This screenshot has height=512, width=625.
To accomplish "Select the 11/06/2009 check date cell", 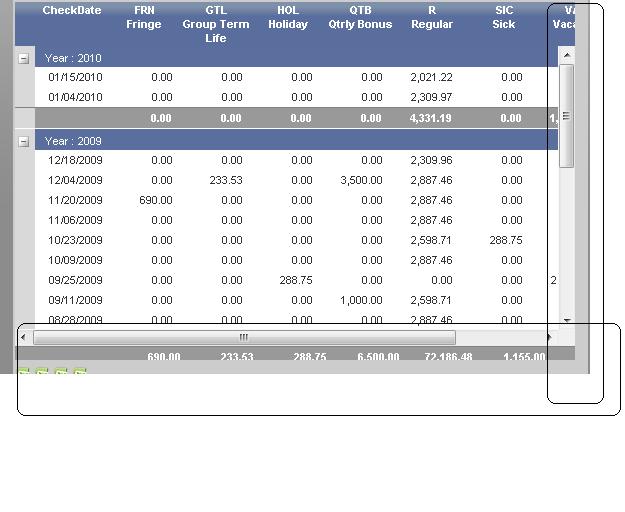I will tap(75, 220).
